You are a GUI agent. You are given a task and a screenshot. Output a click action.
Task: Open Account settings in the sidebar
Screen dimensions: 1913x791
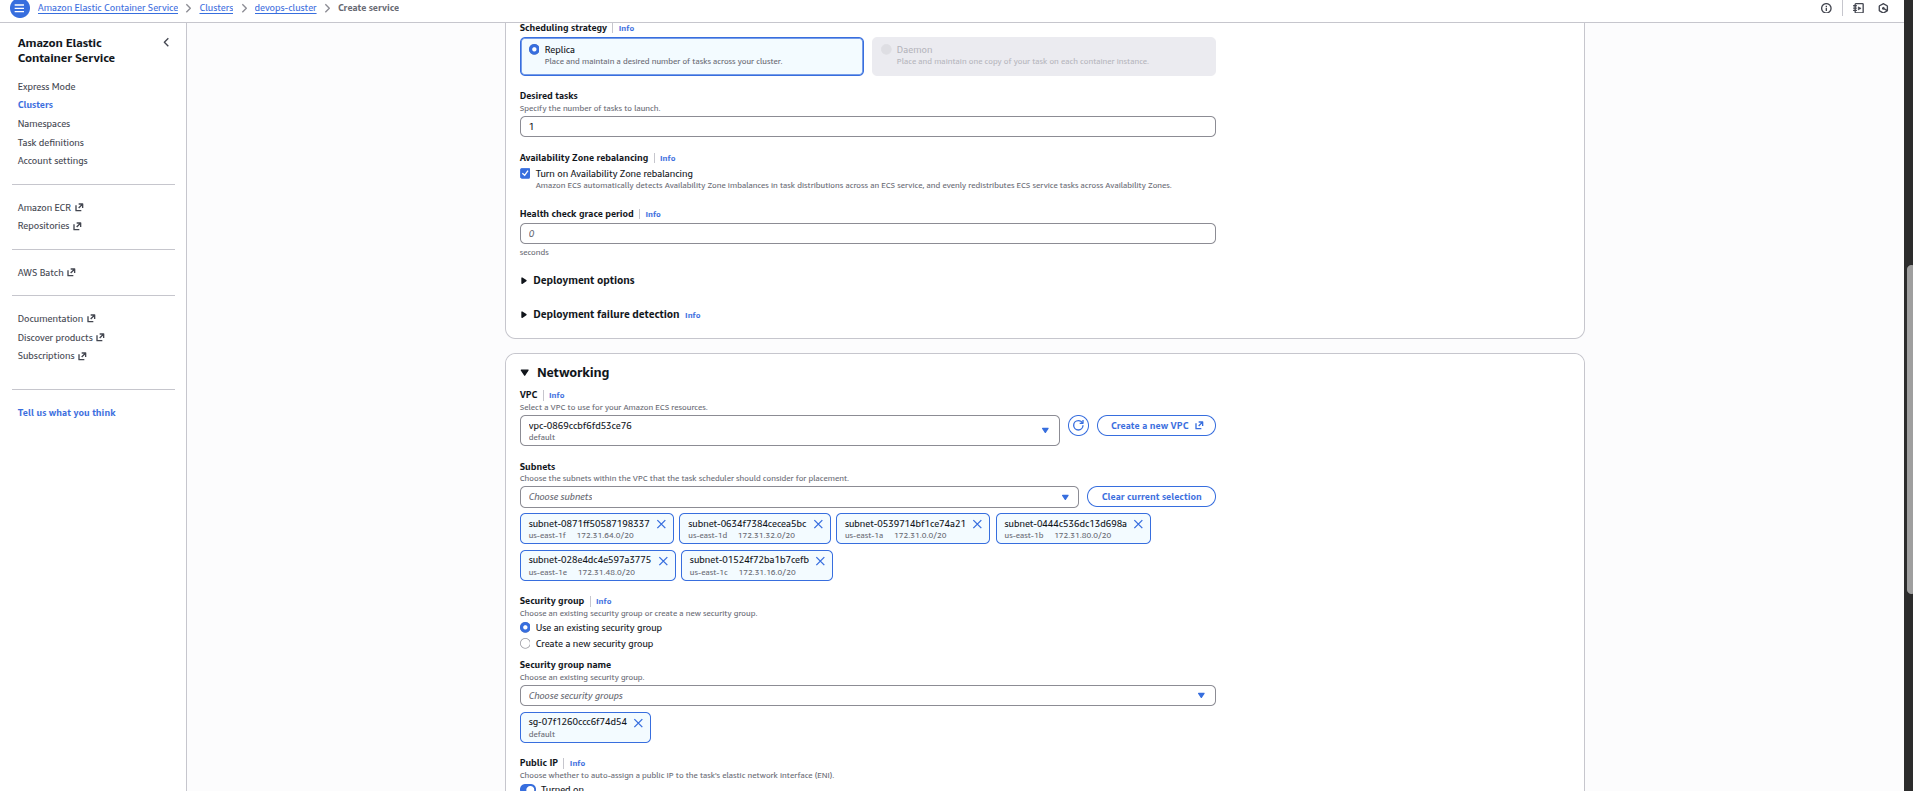(x=52, y=161)
